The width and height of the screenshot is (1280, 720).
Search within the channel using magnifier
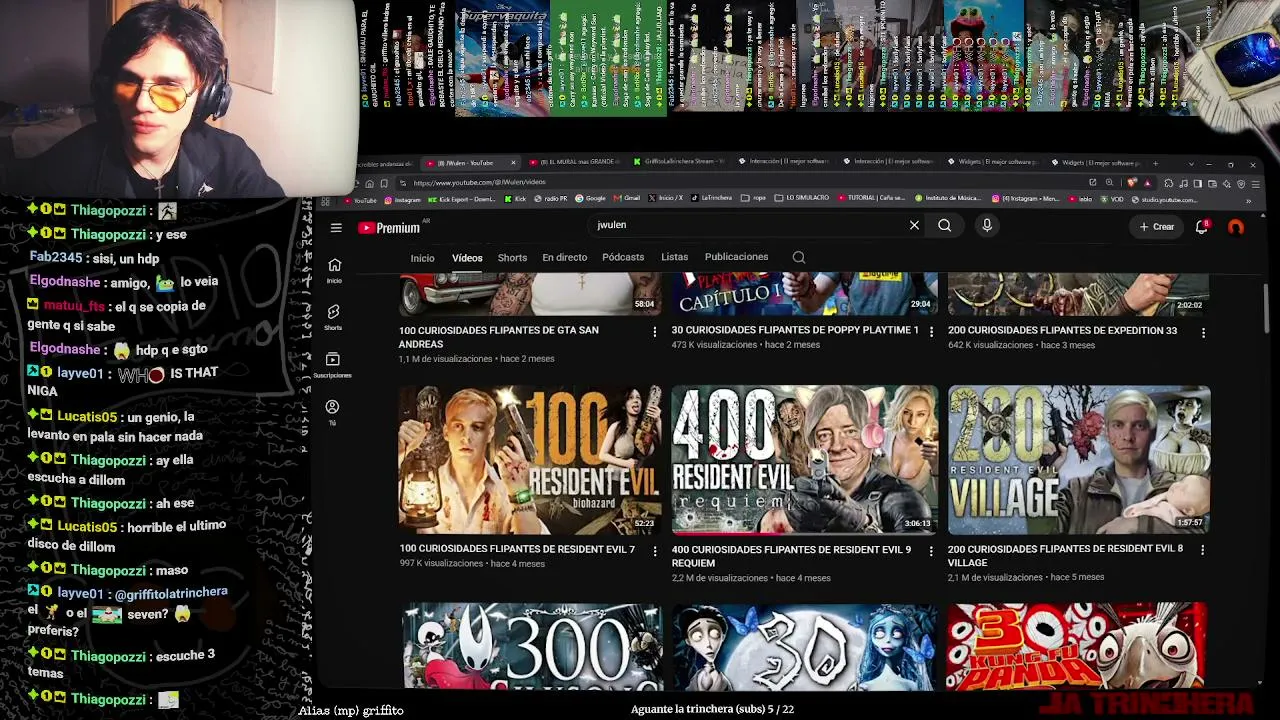tap(799, 258)
